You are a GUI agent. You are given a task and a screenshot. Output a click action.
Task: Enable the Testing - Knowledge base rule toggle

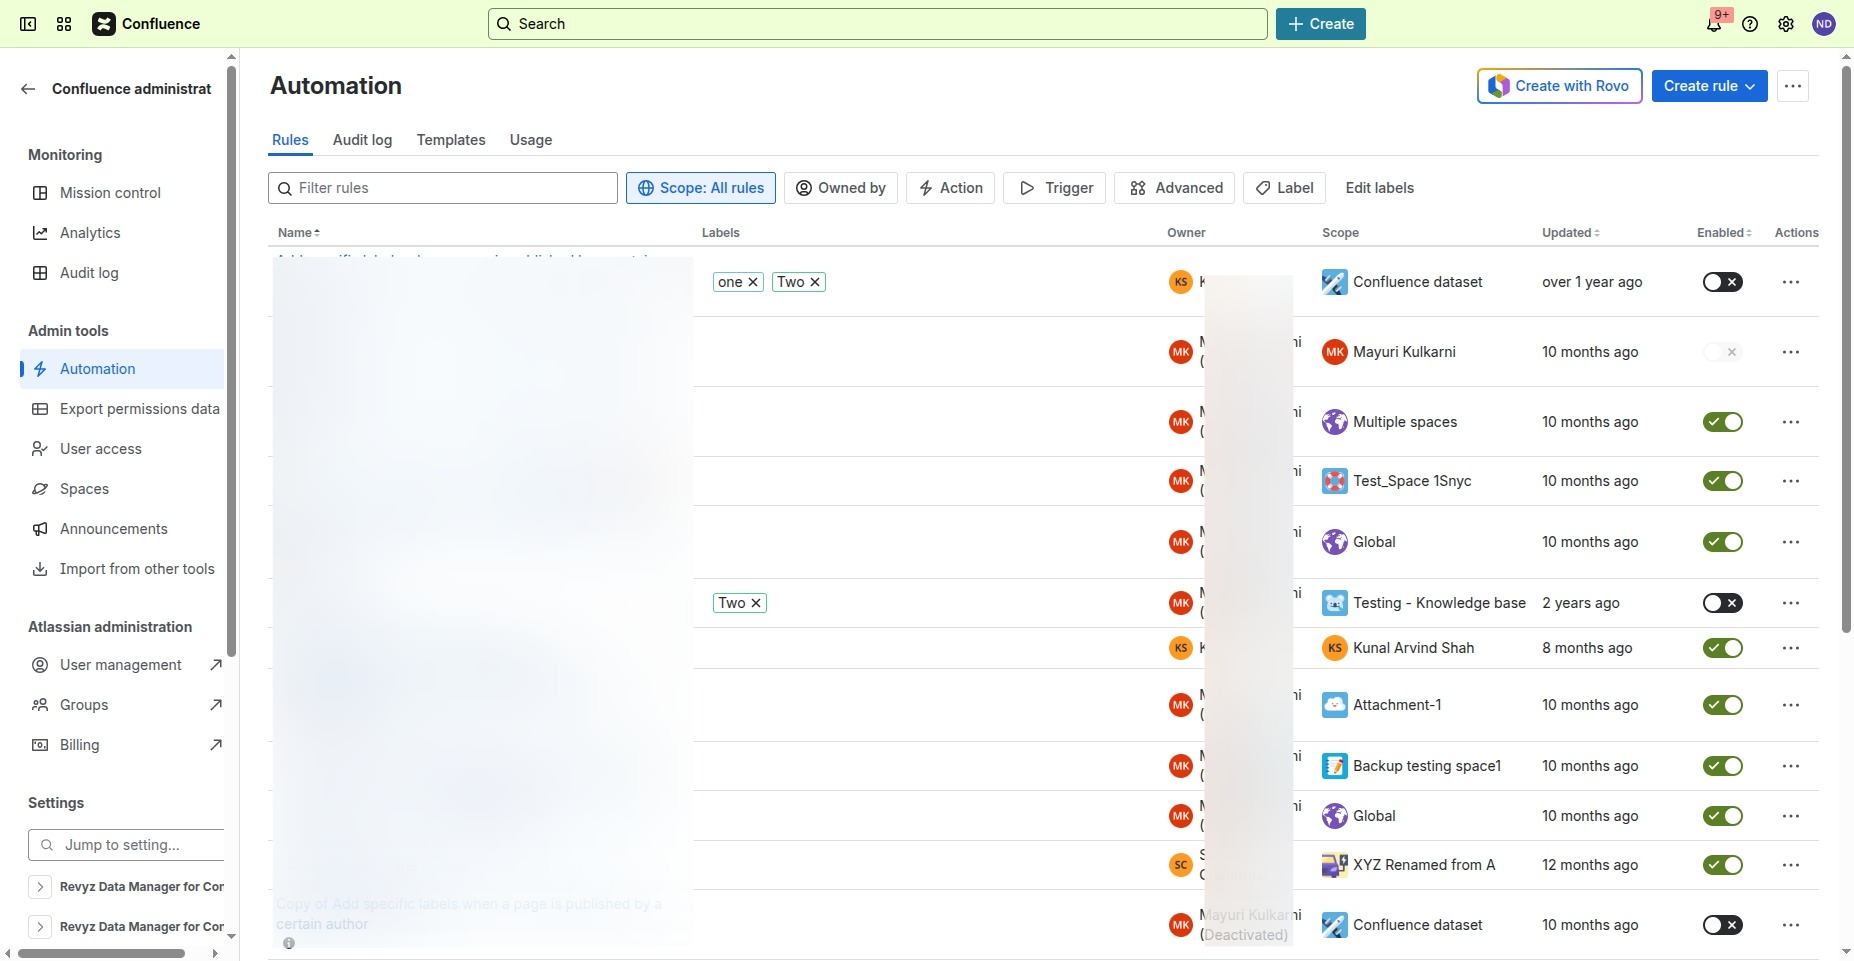[x=1722, y=603]
